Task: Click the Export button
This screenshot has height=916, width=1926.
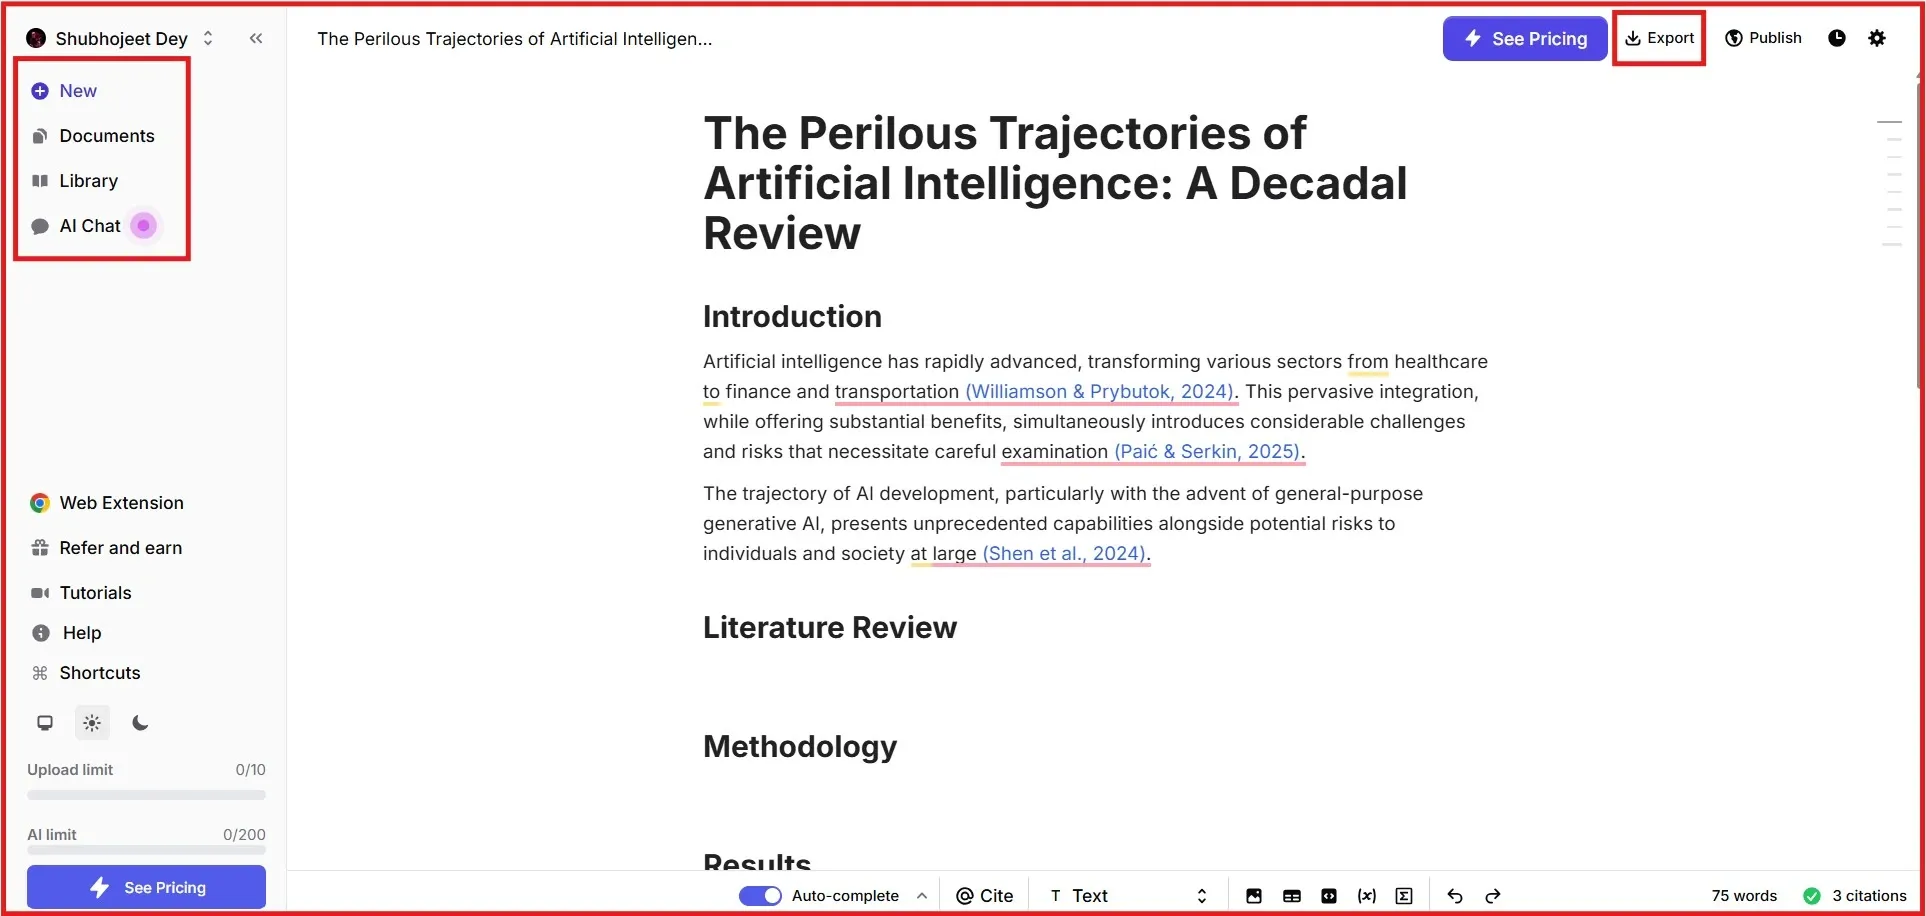Action: tap(1659, 38)
